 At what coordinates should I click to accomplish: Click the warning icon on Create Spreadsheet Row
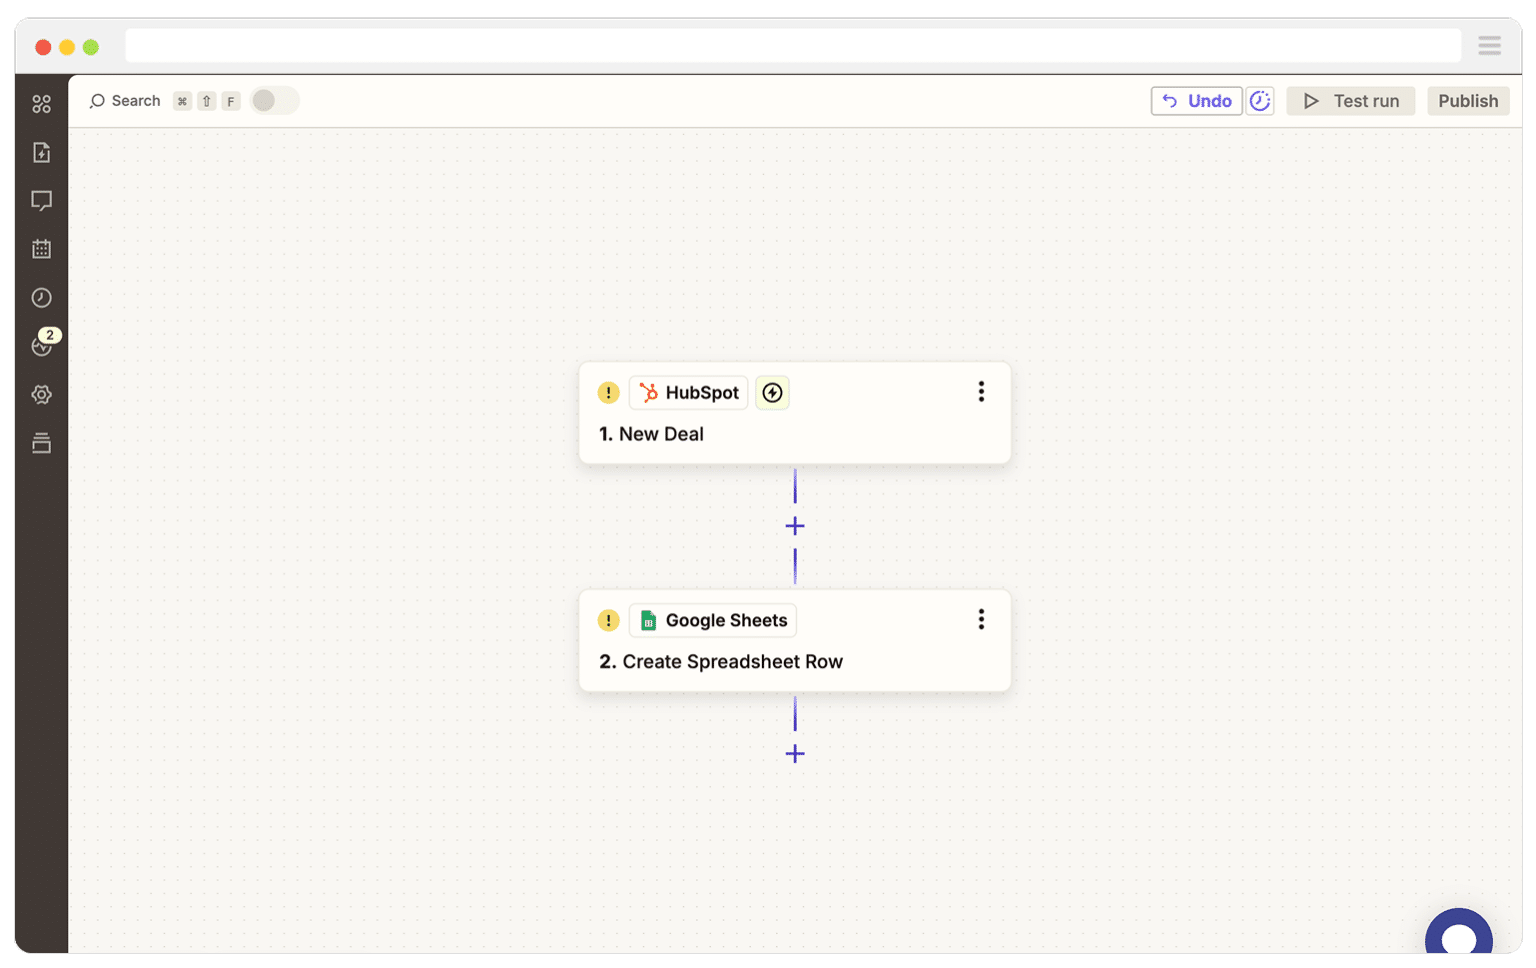pos(608,620)
